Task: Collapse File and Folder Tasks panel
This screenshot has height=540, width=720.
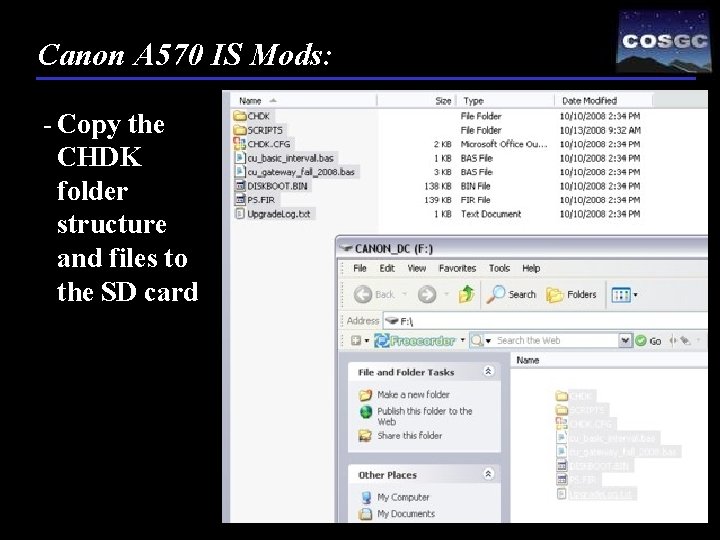Action: click(489, 371)
